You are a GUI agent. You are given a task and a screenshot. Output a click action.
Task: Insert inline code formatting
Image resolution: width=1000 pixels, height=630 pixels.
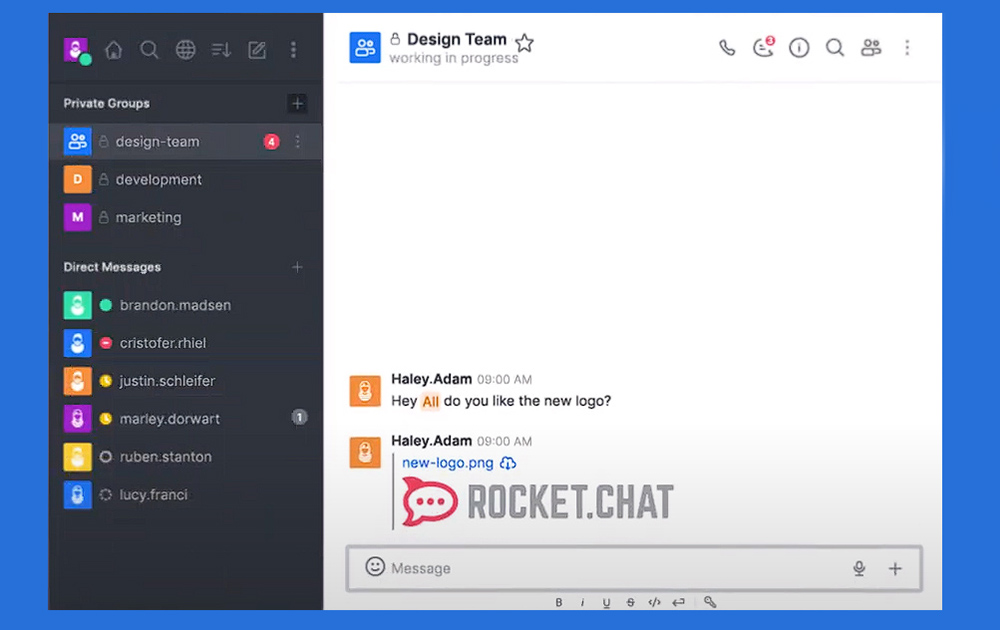654,602
